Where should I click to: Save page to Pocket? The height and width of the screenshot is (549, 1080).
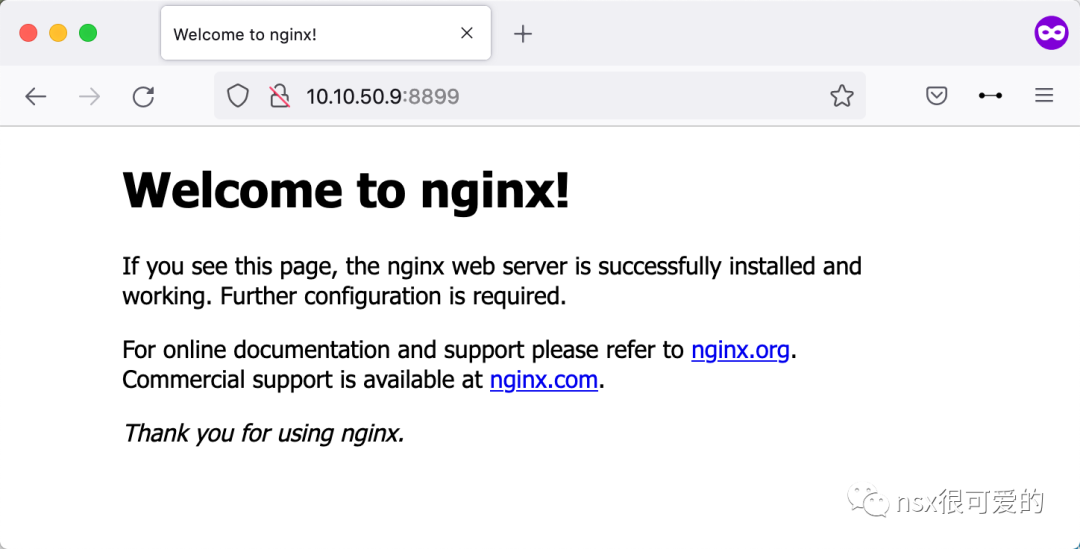click(937, 96)
